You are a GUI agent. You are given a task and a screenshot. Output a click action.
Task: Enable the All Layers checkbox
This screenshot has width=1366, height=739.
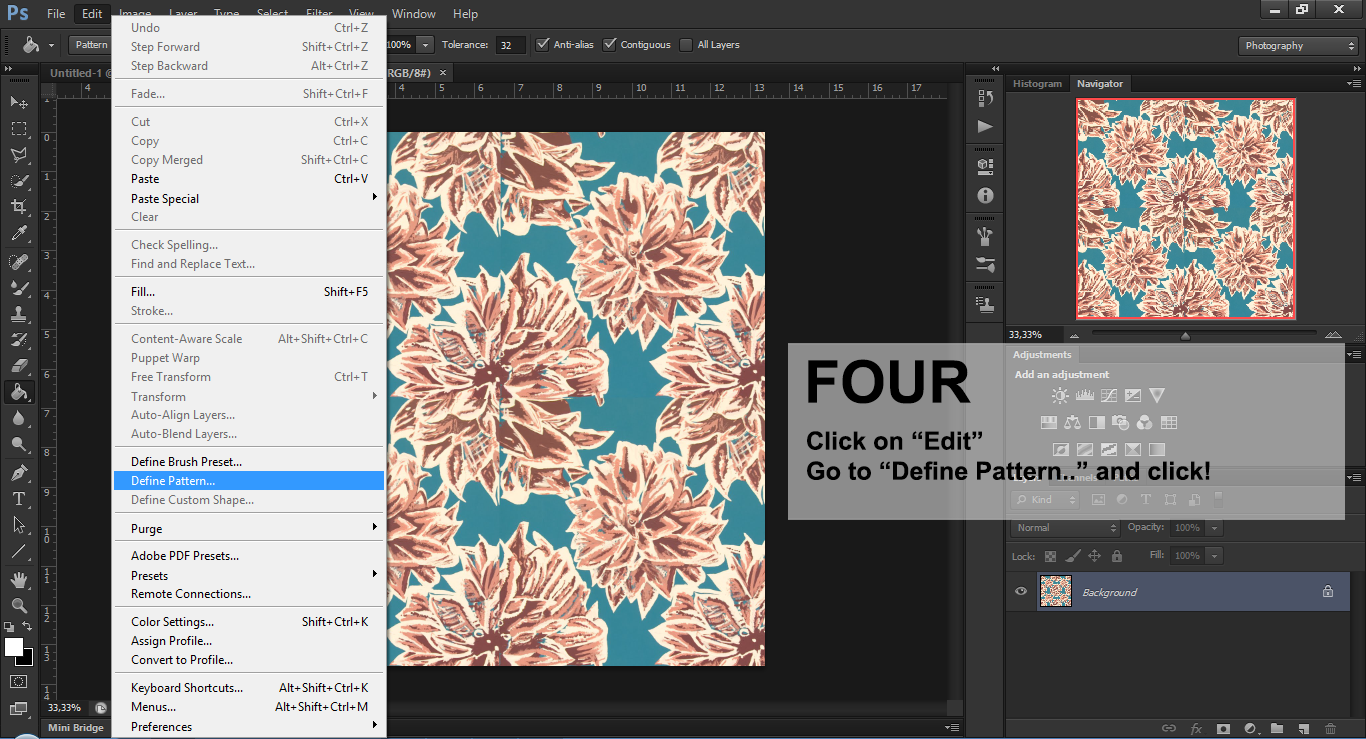686,44
